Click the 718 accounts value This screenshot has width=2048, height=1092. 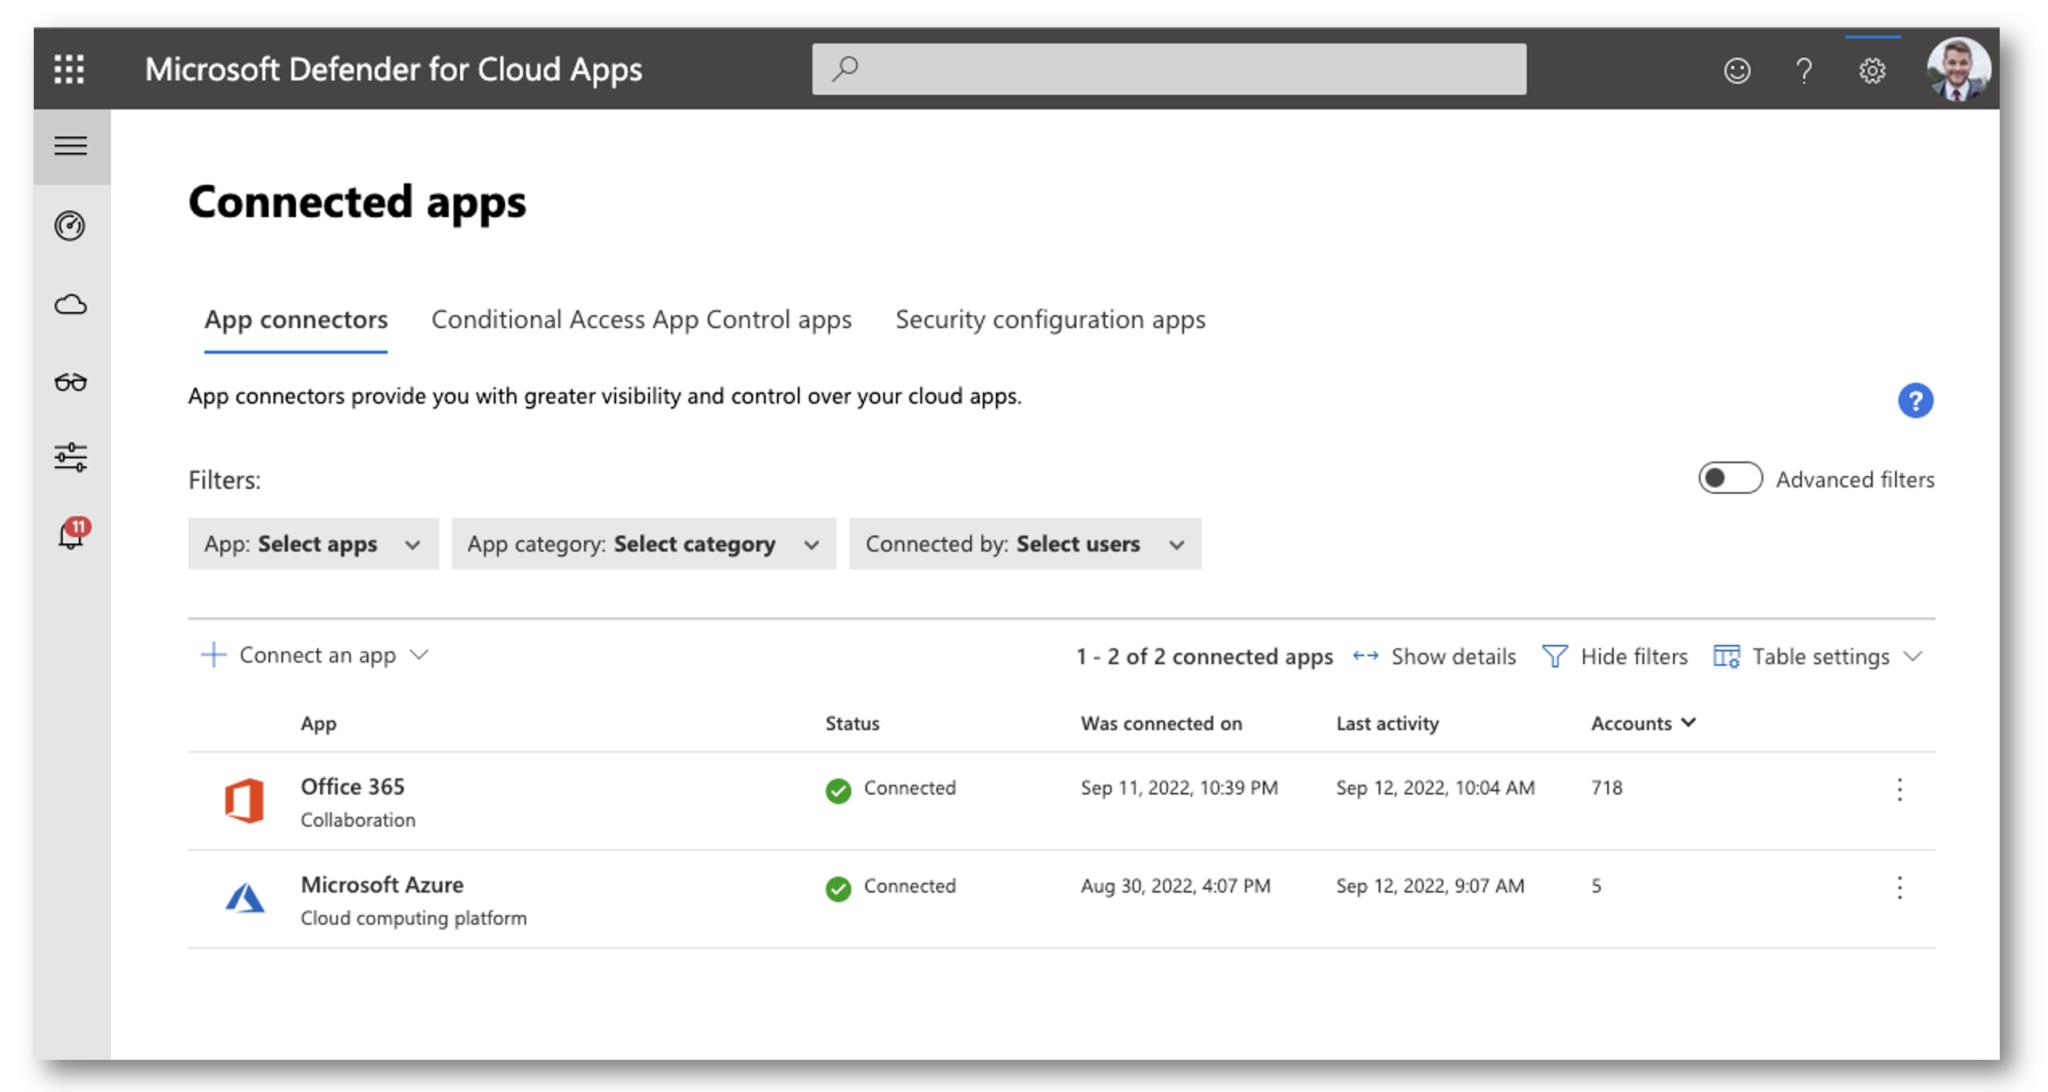1606,788
